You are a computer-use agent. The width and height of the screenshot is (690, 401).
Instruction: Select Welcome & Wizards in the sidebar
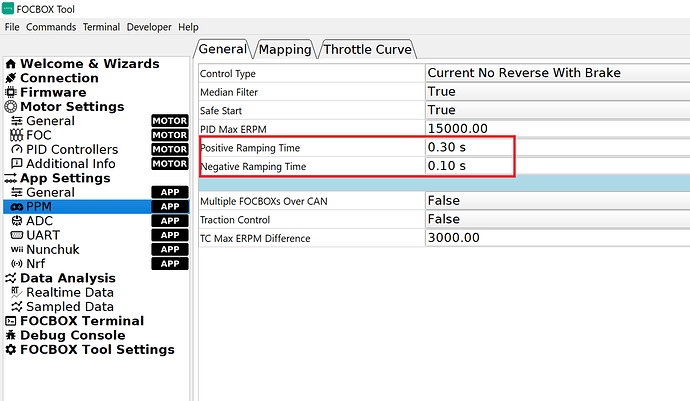point(90,64)
